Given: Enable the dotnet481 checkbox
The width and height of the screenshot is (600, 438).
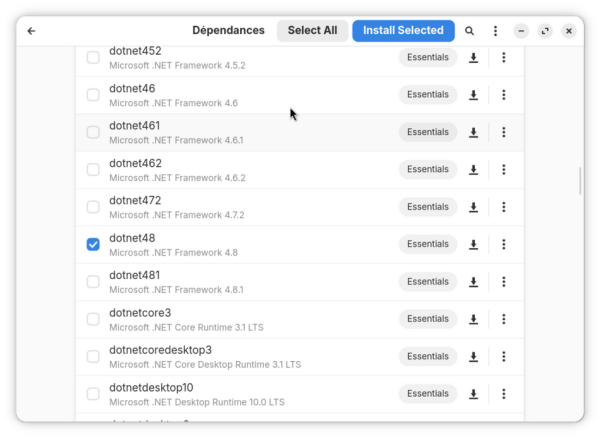Looking at the screenshot, I should (93, 282).
